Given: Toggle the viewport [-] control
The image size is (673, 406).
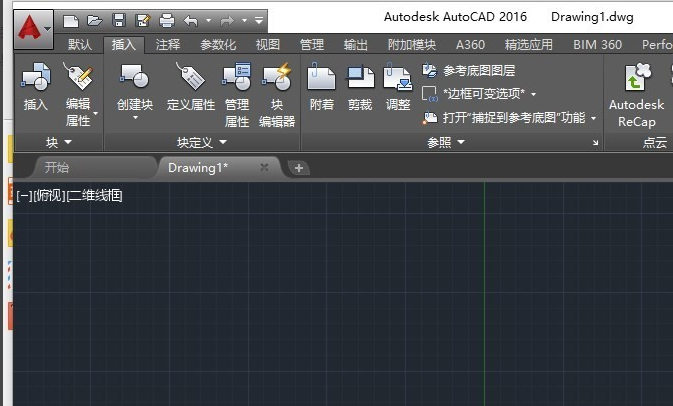Looking at the screenshot, I should point(23,196).
